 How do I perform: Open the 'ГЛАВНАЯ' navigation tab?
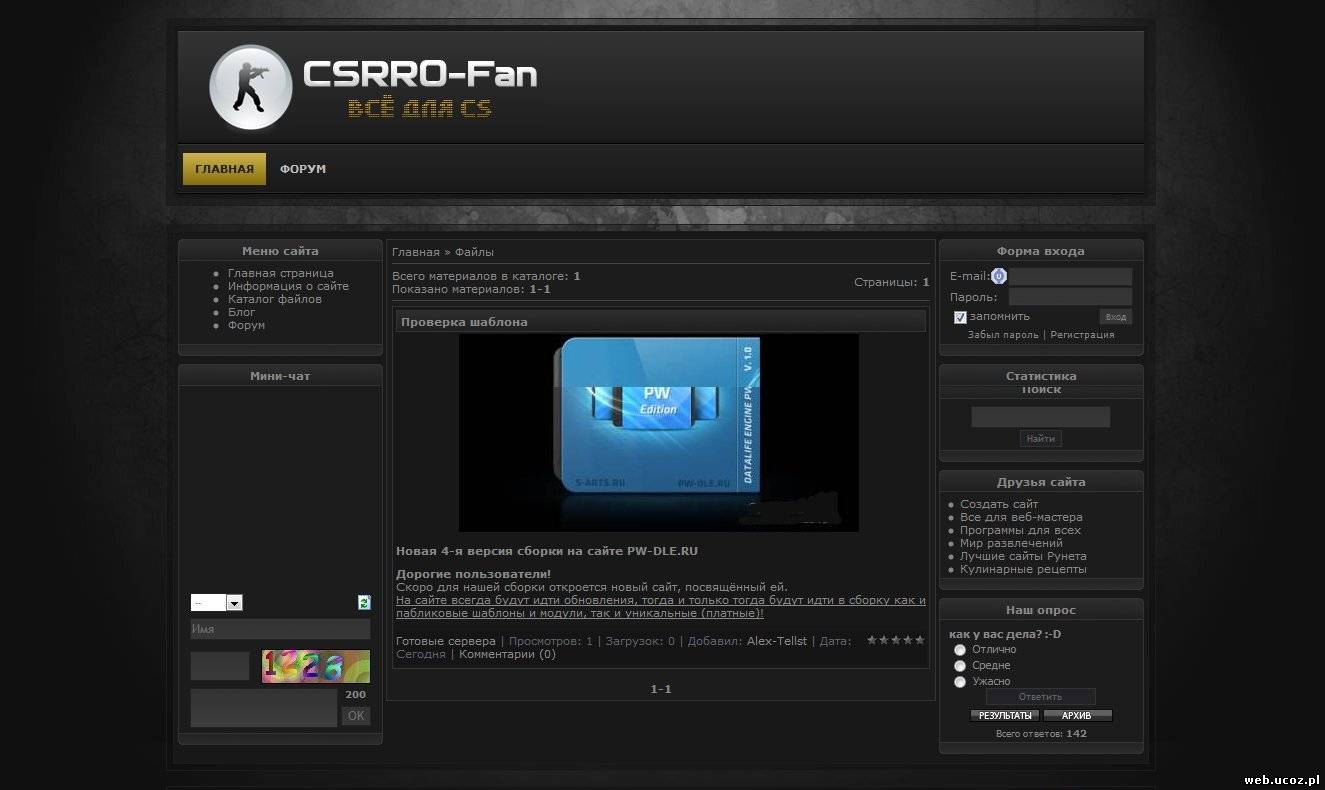click(224, 169)
